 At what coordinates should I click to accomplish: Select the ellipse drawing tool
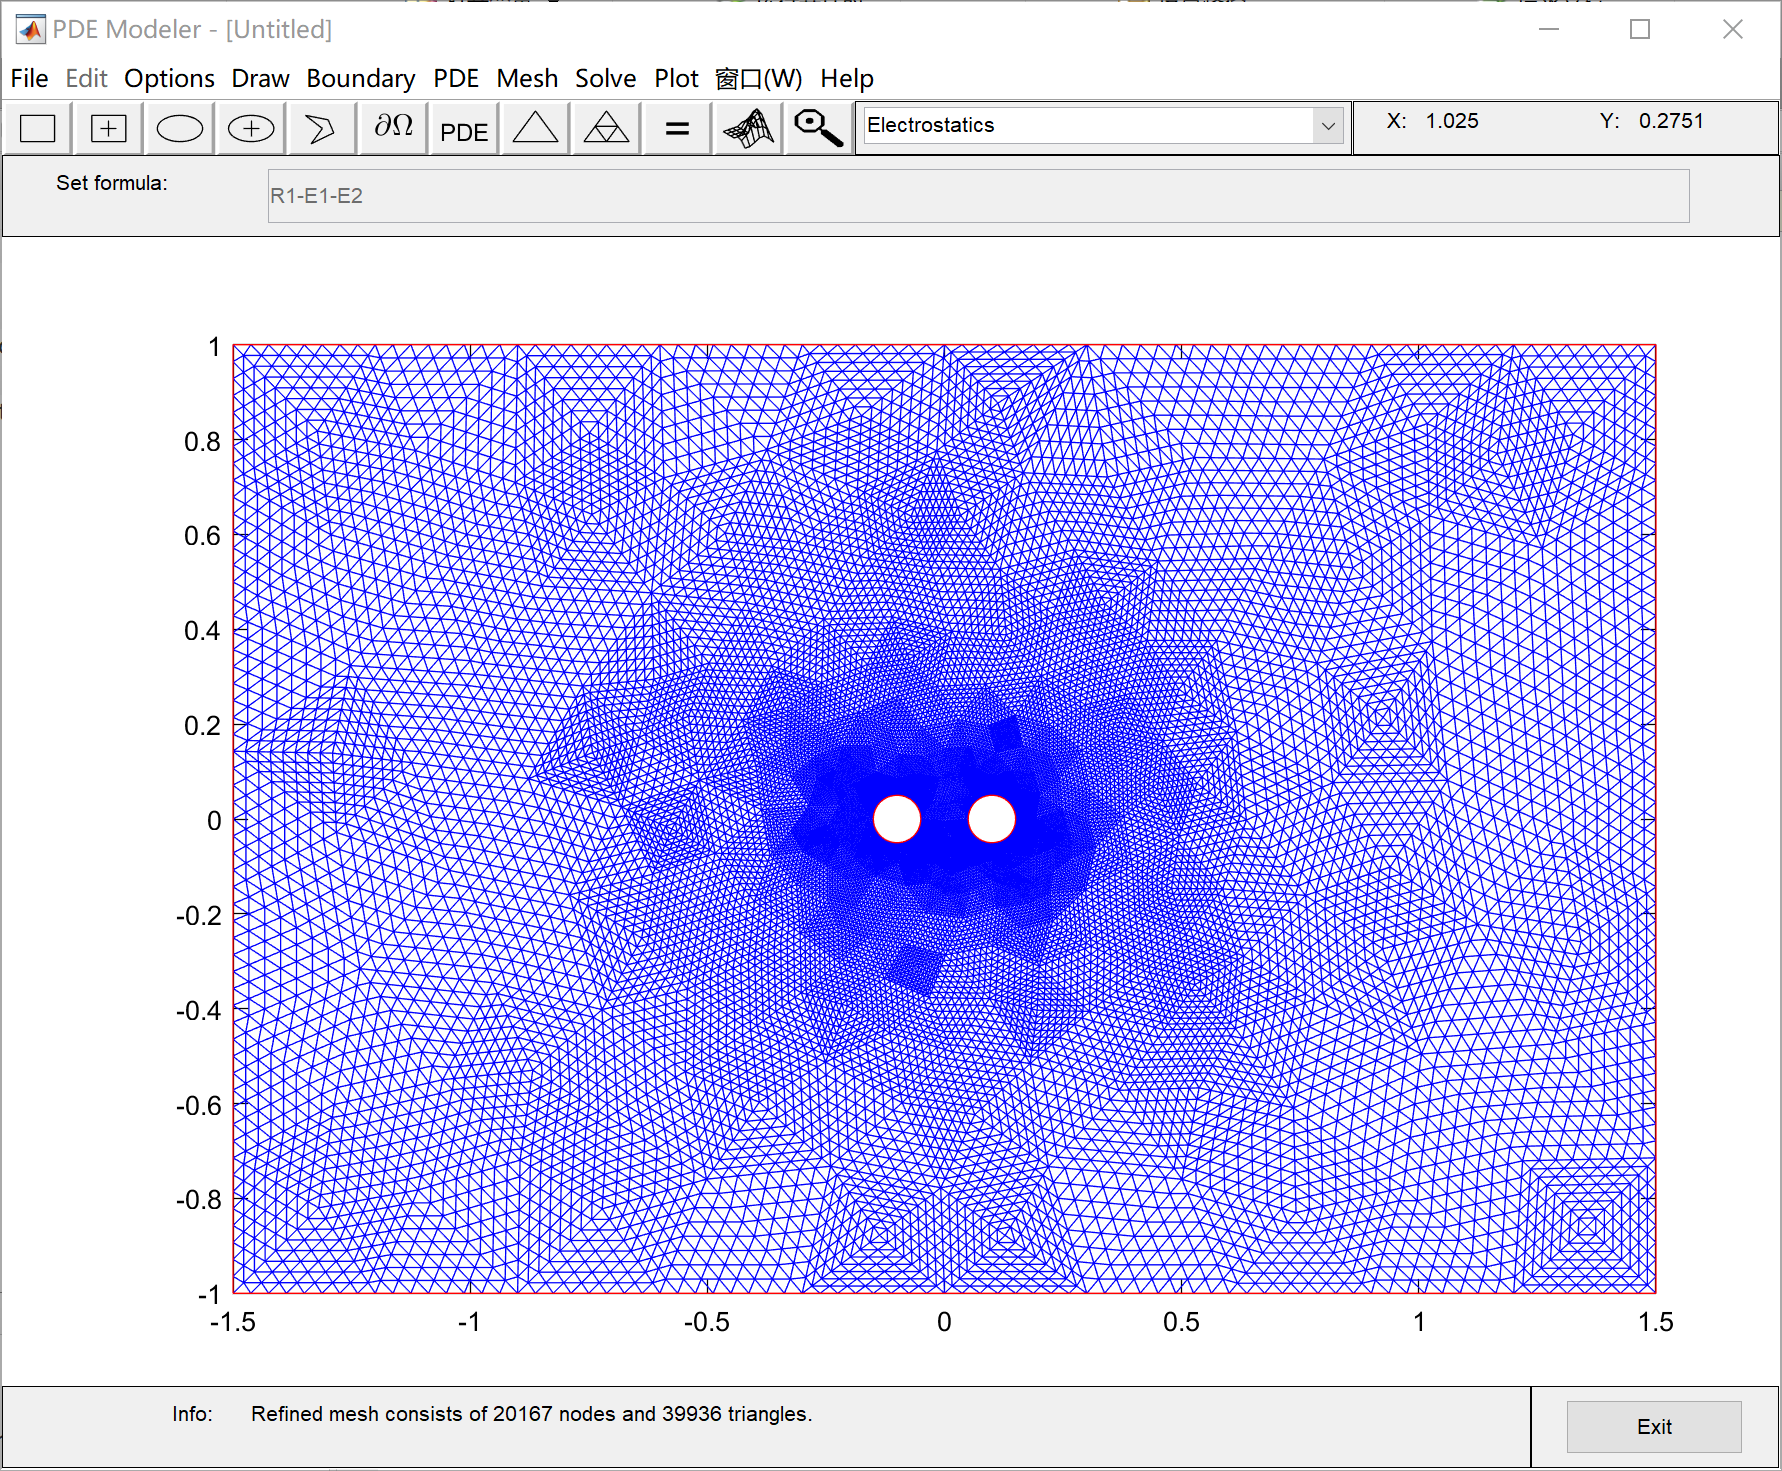[178, 128]
